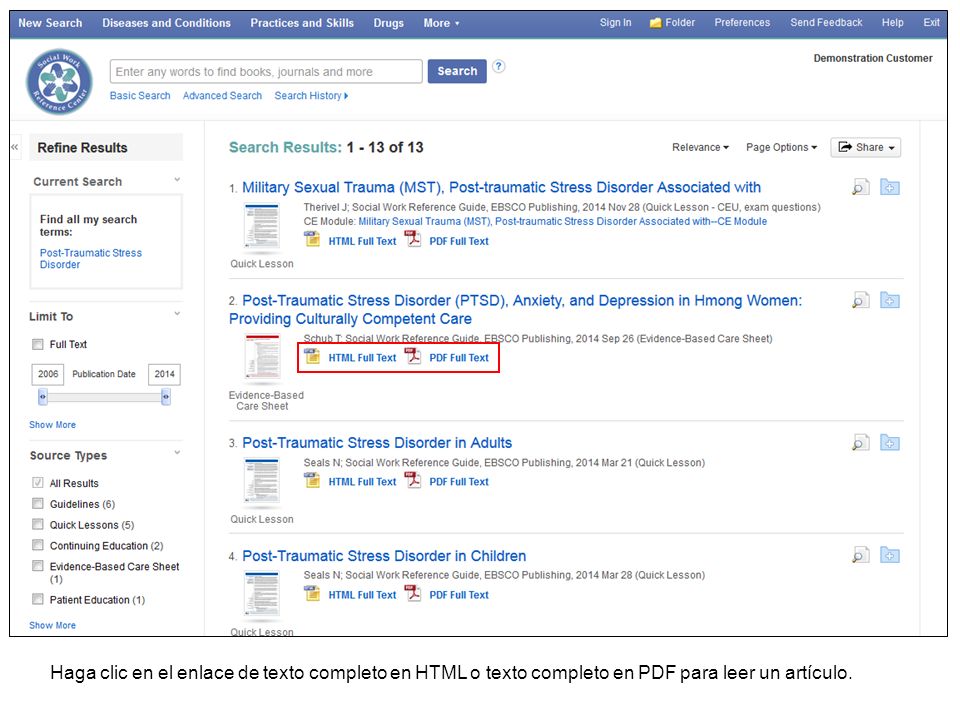Click PDF icon for Hmong Women result
This screenshot has height=720, width=960.
coord(413,356)
